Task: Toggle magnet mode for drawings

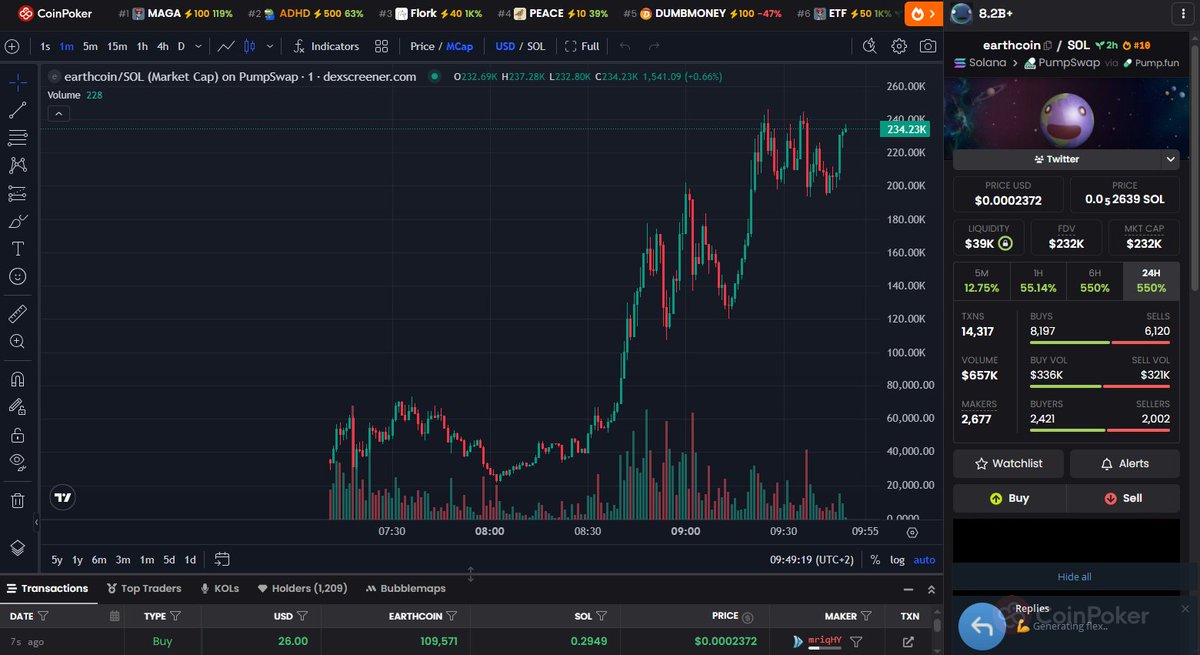Action: 17,379
